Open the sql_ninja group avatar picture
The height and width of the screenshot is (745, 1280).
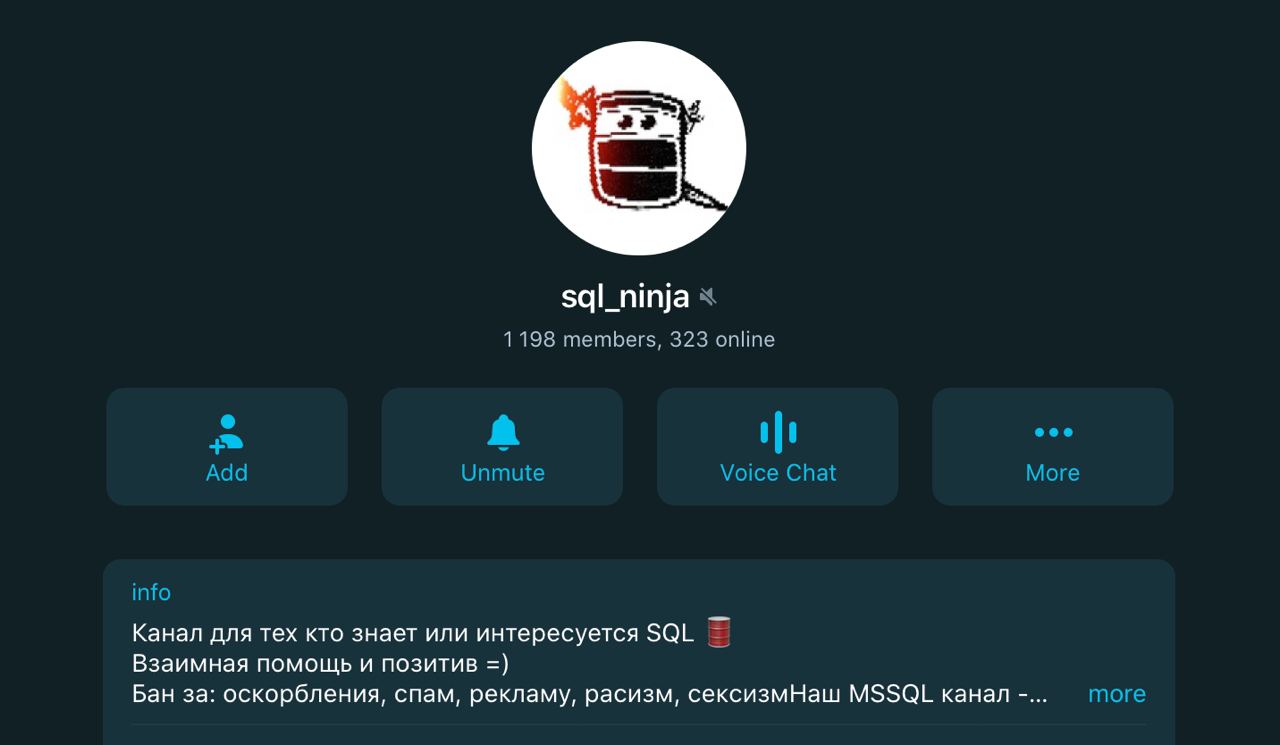pos(639,148)
